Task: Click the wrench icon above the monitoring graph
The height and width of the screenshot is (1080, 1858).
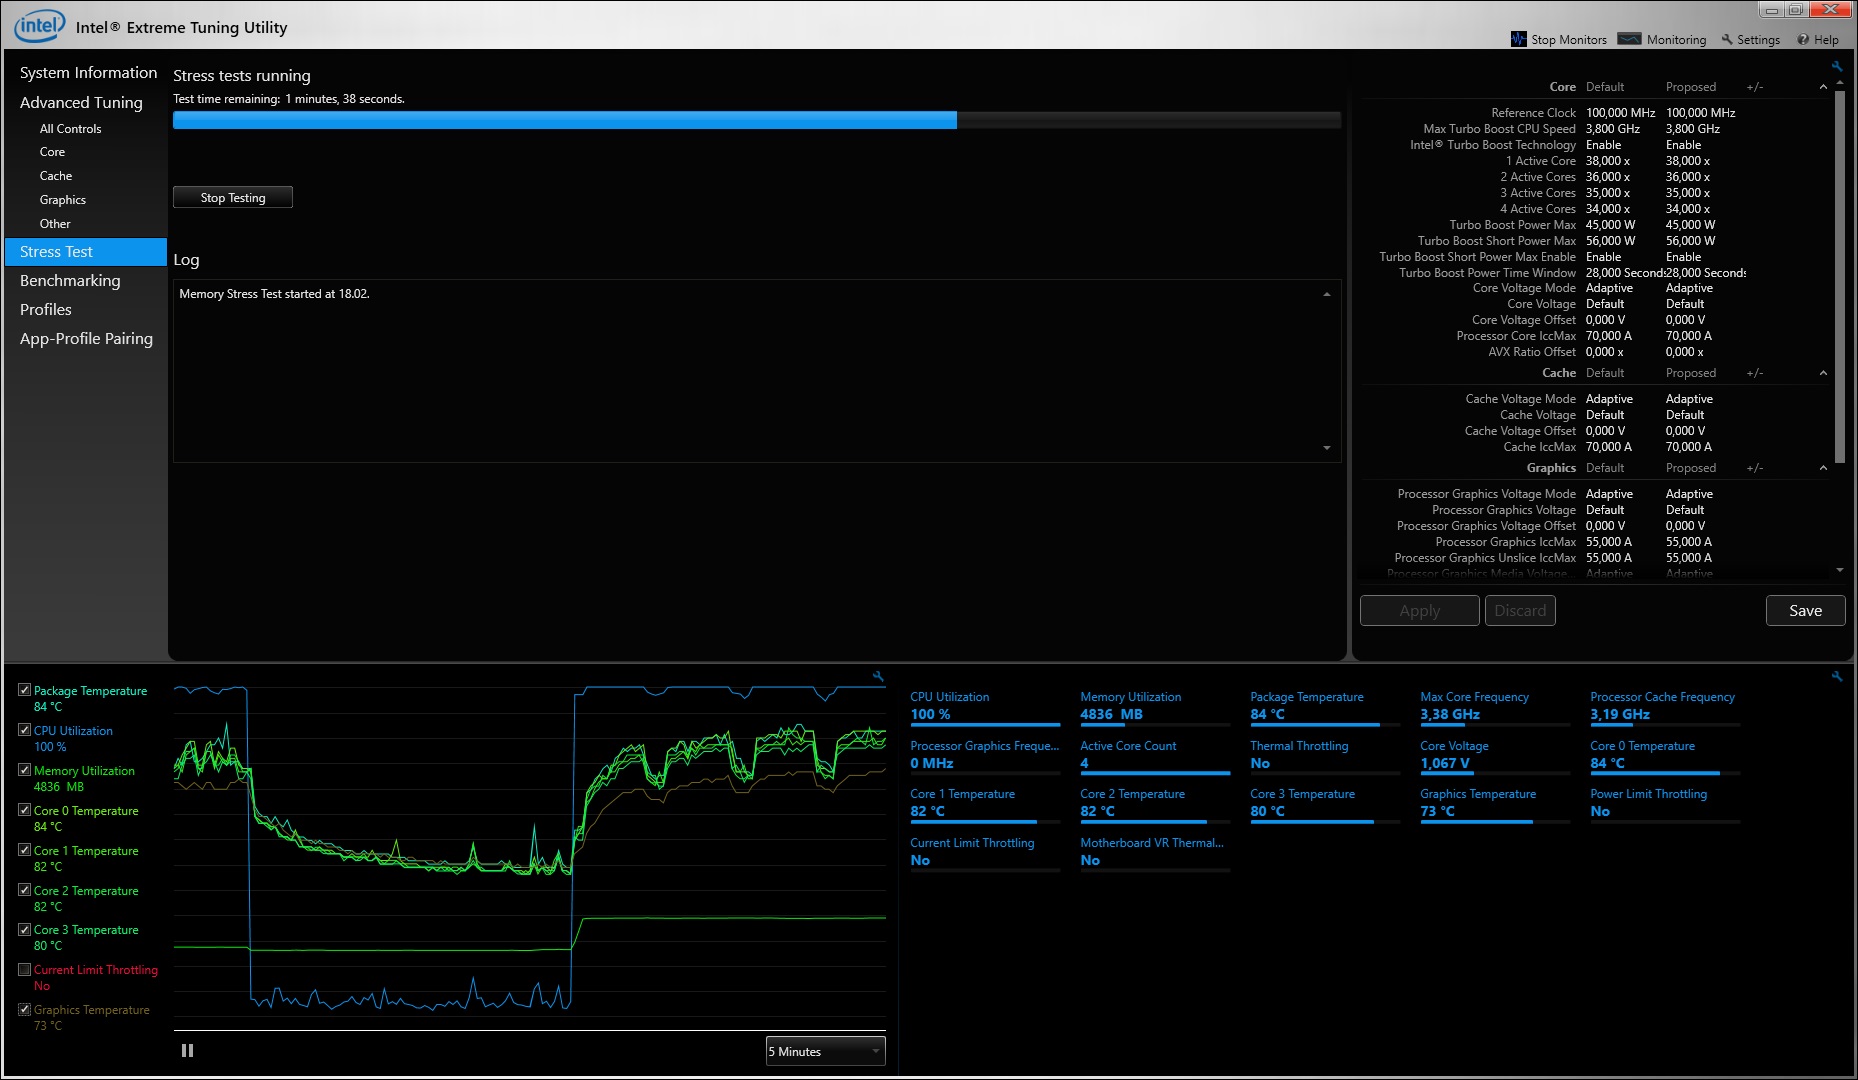Action: point(878,676)
